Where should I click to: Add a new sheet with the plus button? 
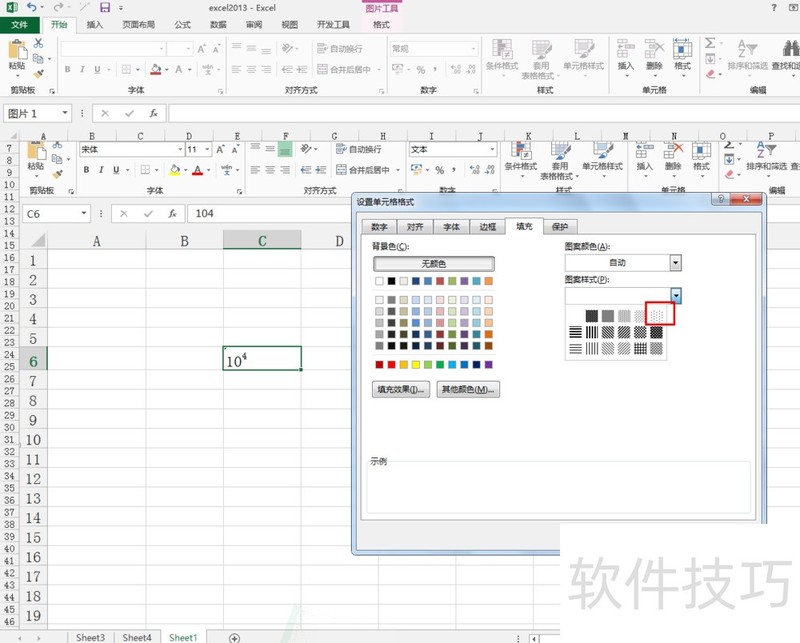point(234,638)
